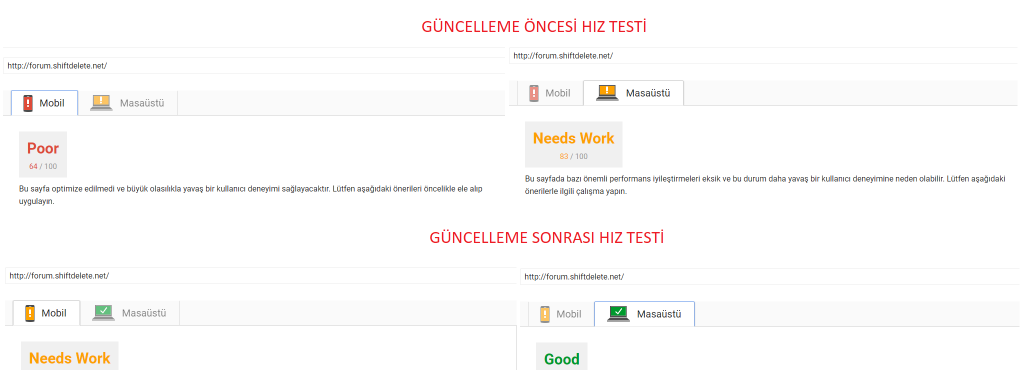Select the active Masaüstü tab above the 83 / 100 score

coord(633,93)
